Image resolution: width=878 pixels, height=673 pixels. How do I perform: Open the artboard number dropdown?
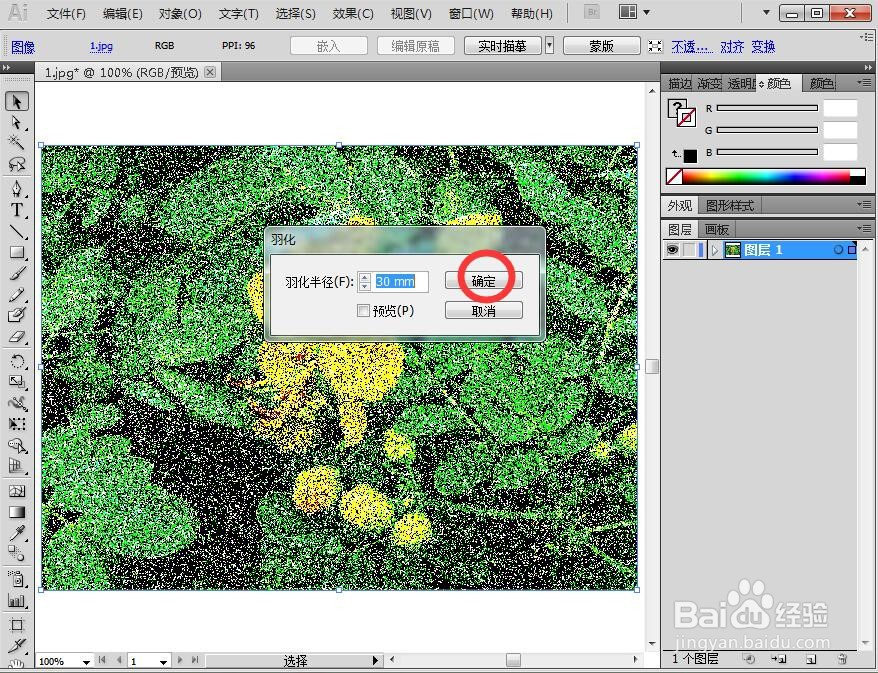pyautogui.click(x=163, y=662)
